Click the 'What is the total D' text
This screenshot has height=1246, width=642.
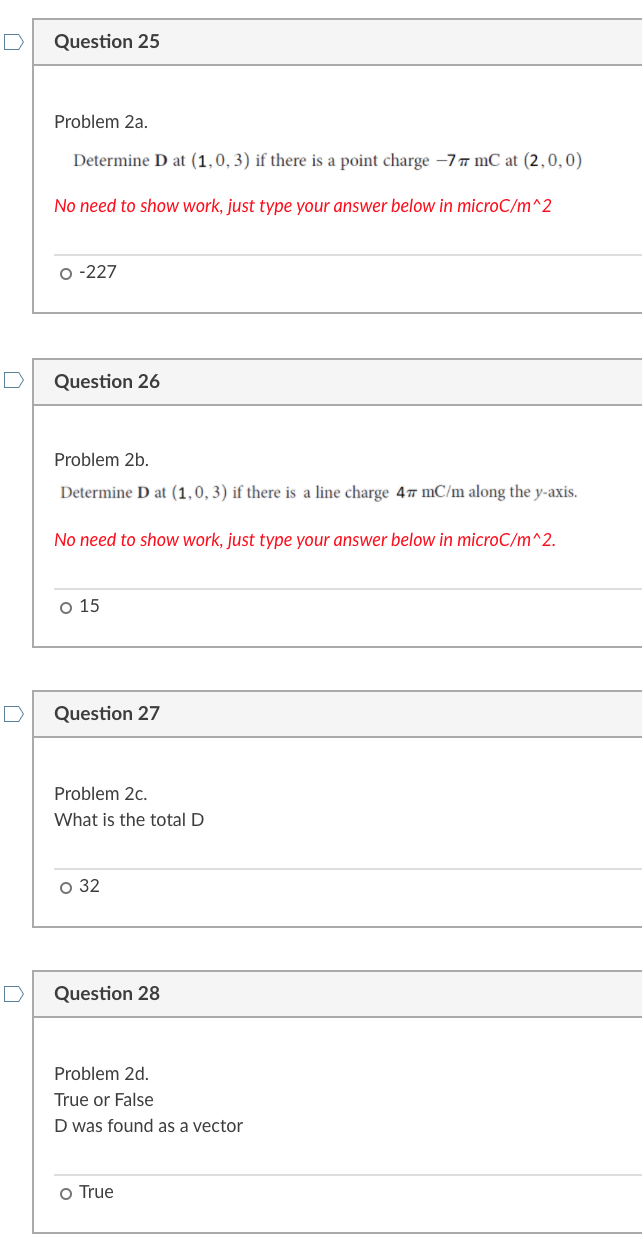pyautogui.click(x=126, y=819)
